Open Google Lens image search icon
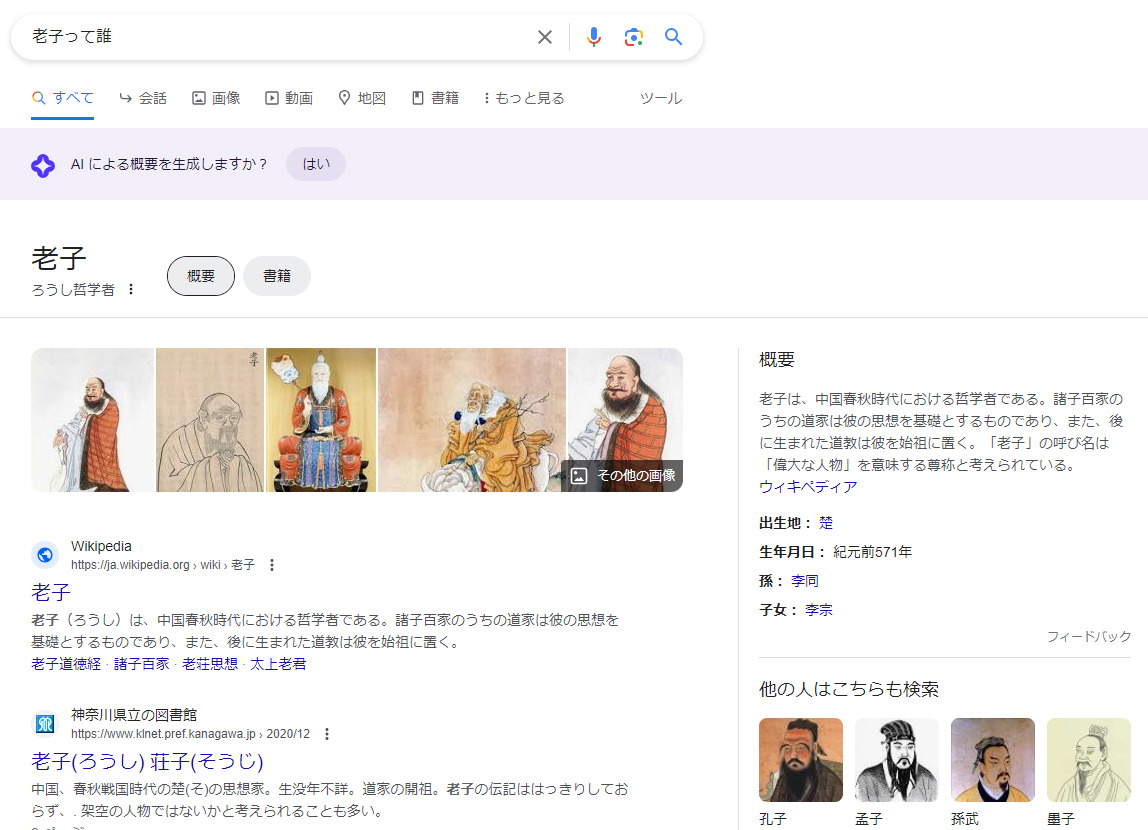 [x=633, y=37]
